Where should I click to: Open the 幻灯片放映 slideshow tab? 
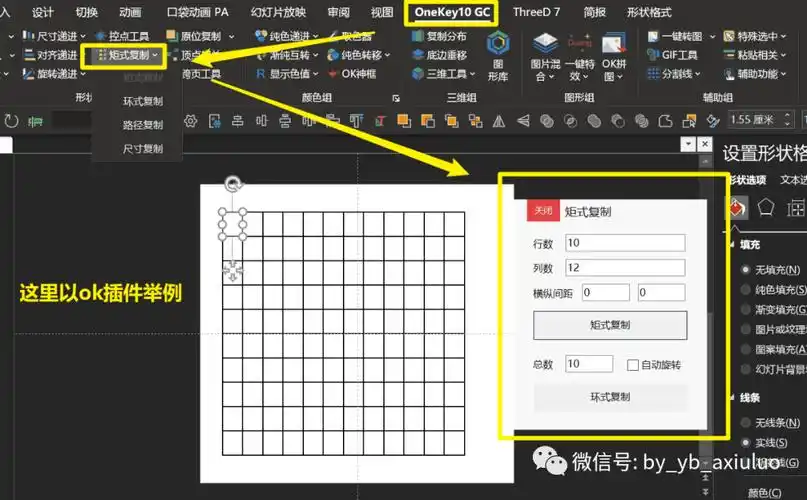(278, 12)
